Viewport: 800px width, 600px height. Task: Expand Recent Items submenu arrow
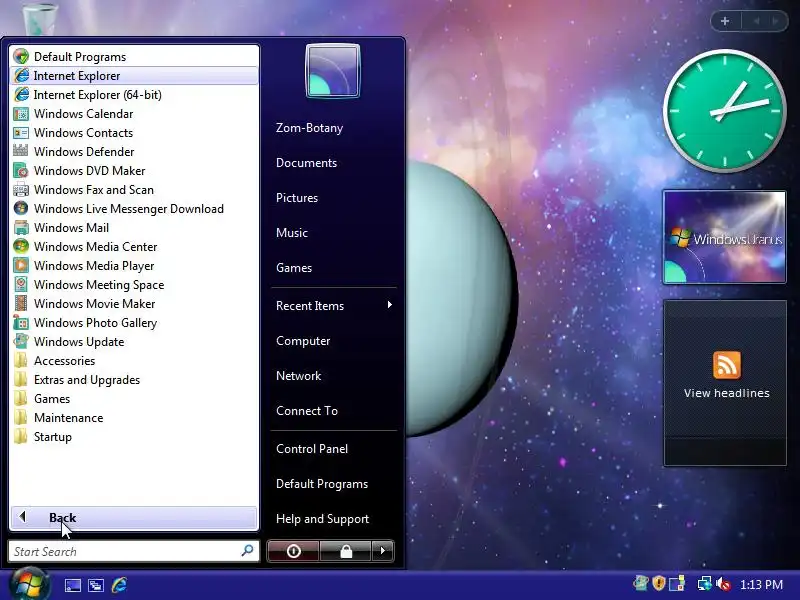(x=390, y=305)
